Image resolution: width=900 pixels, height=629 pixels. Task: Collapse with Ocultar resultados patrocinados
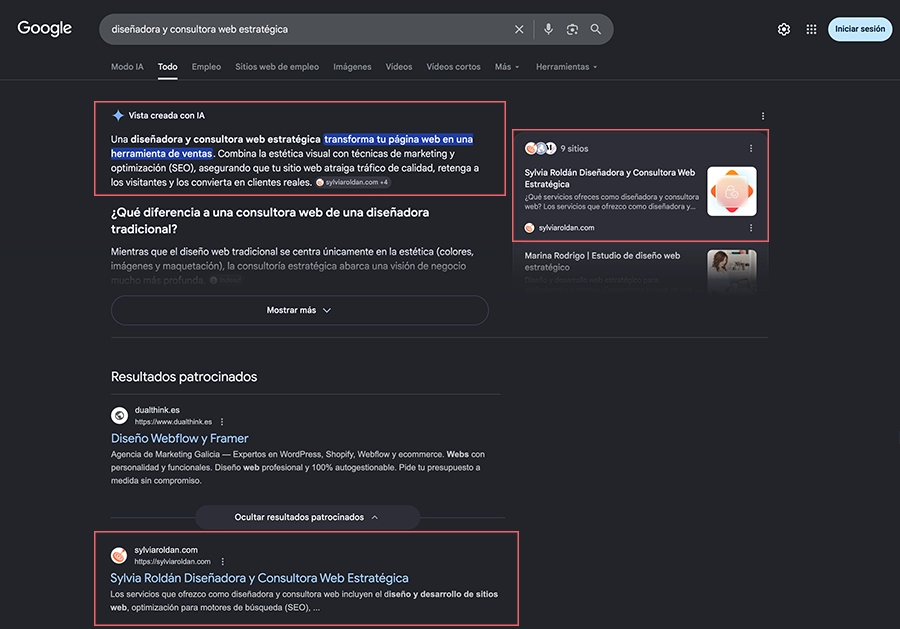click(x=307, y=517)
